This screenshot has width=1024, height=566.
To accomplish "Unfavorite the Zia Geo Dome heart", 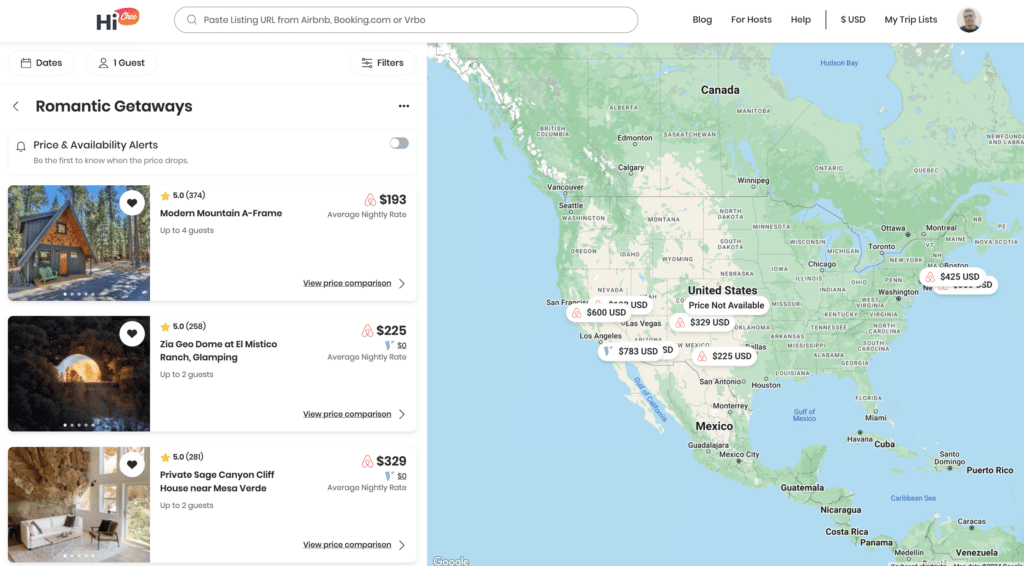I will (132, 334).
